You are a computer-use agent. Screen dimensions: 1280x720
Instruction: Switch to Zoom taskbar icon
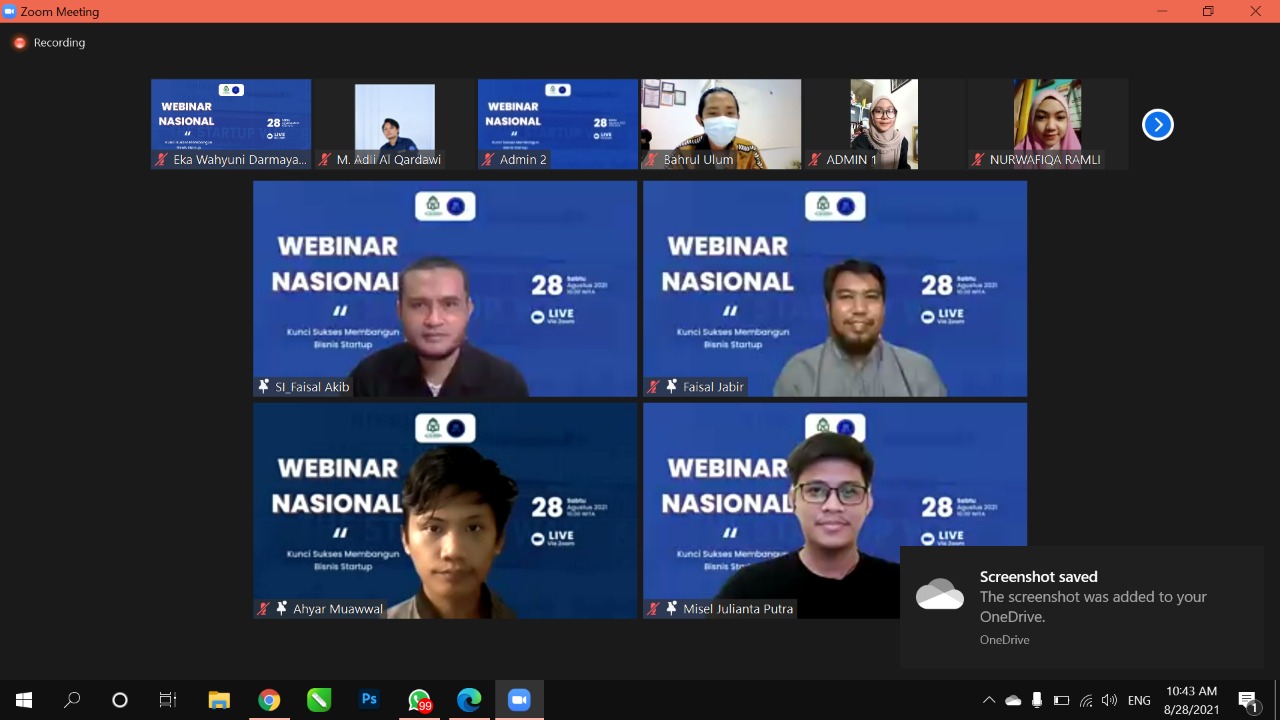point(519,700)
